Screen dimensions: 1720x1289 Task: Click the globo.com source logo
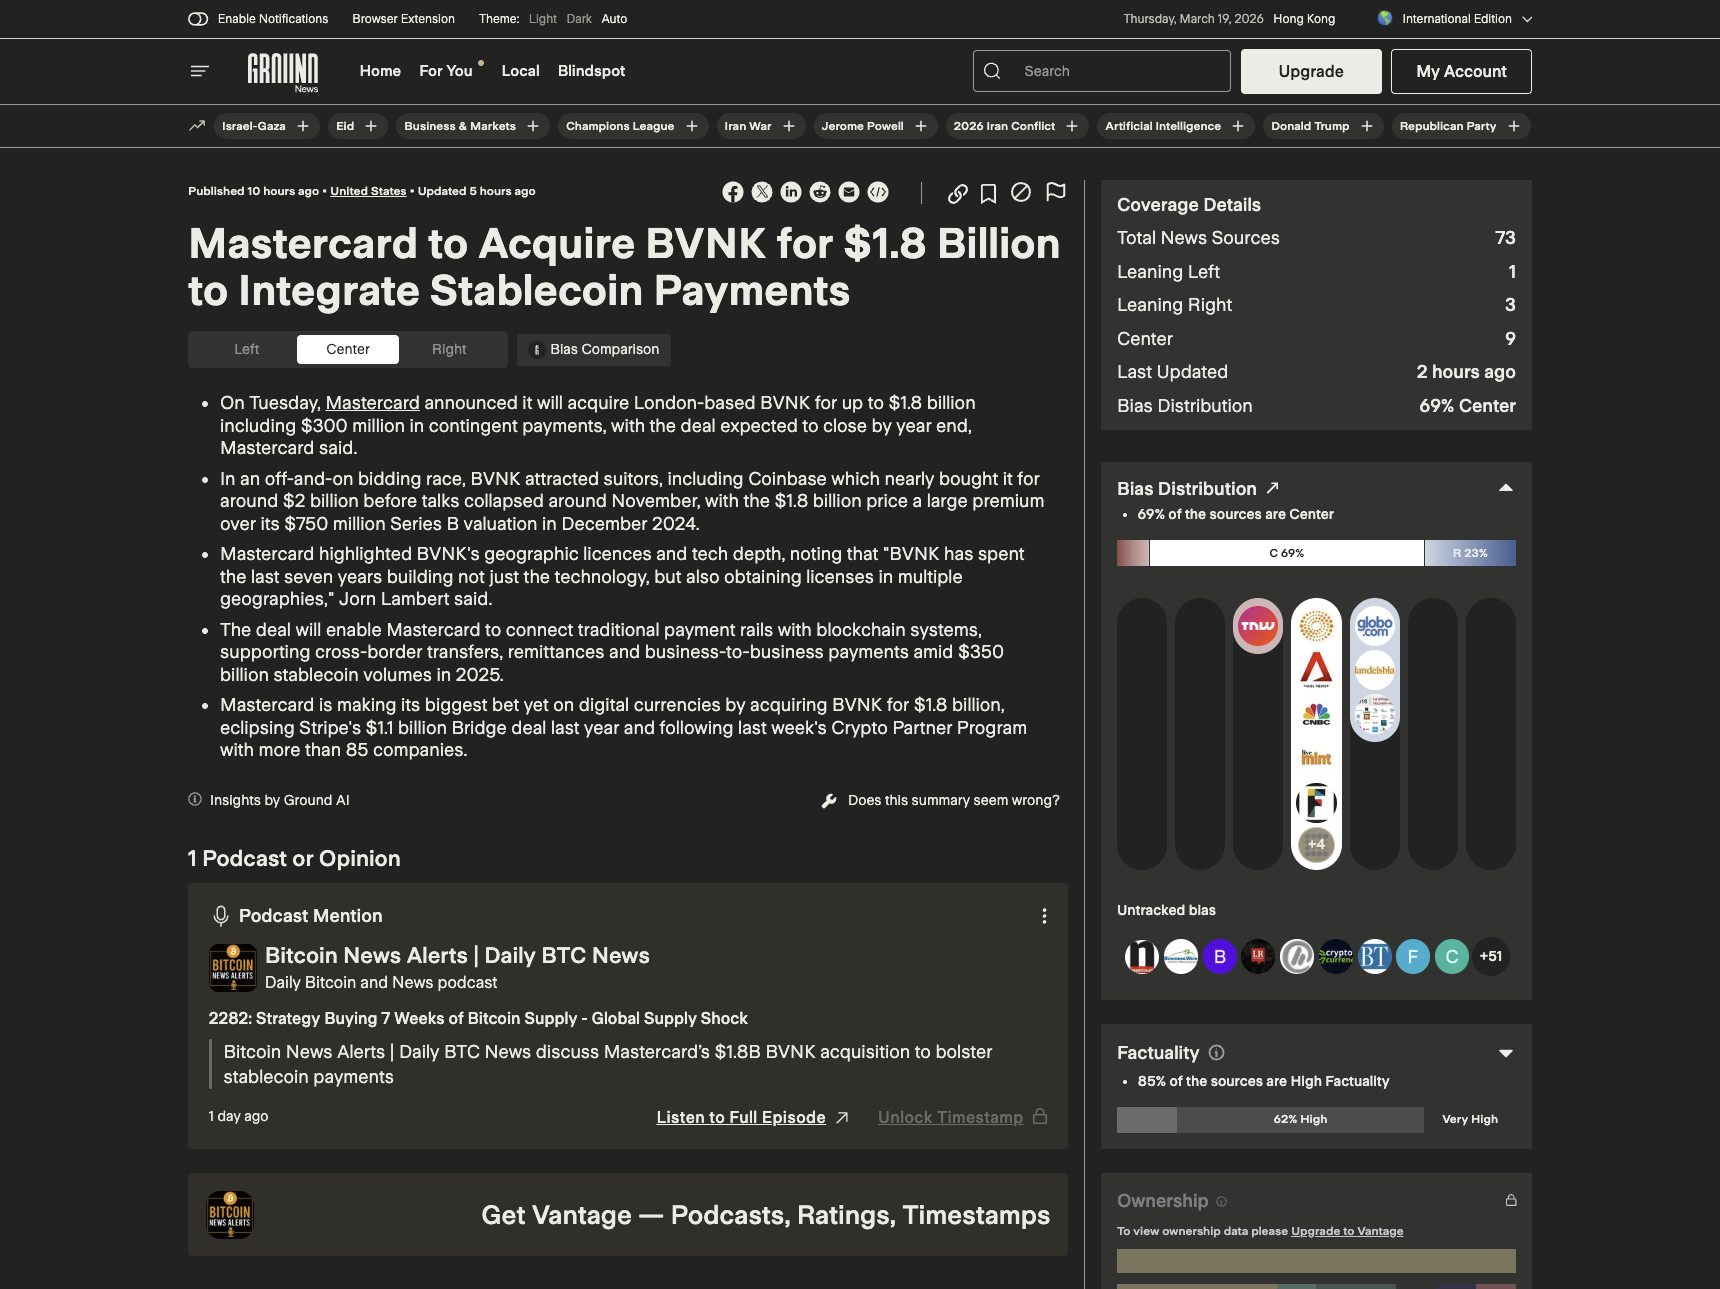1375,626
